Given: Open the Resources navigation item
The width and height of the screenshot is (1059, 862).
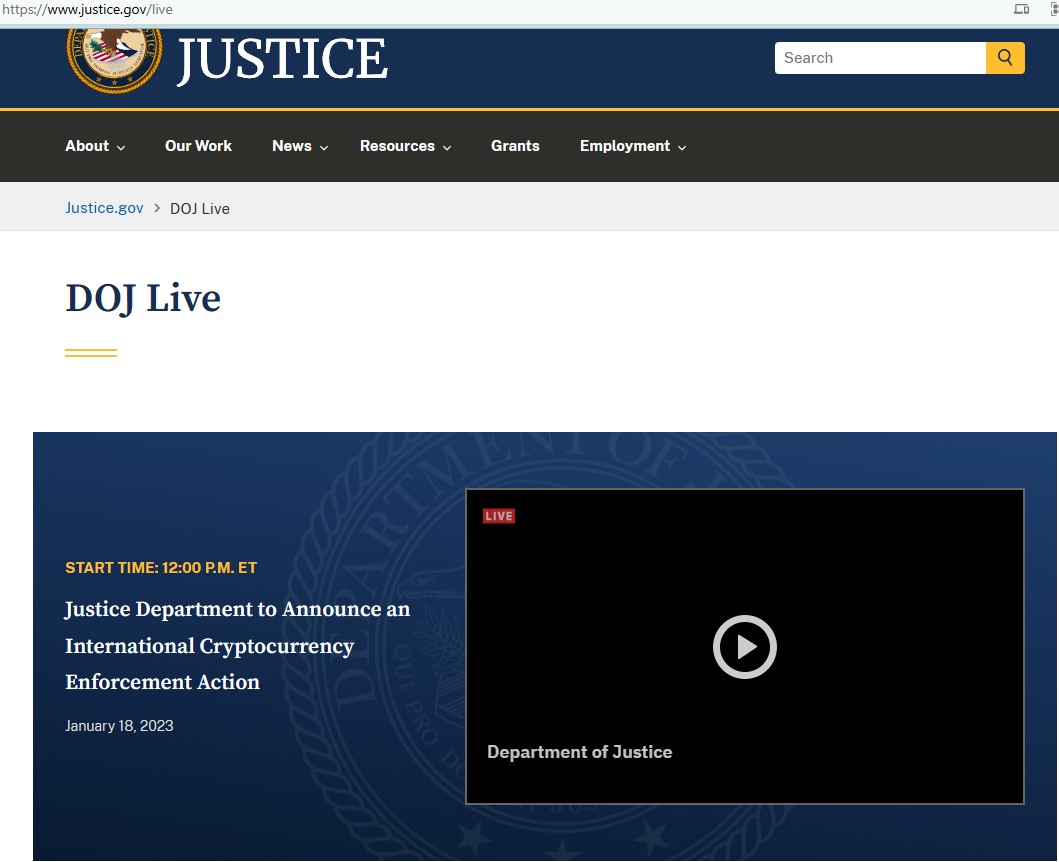Looking at the screenshot, I should point(397,146).
